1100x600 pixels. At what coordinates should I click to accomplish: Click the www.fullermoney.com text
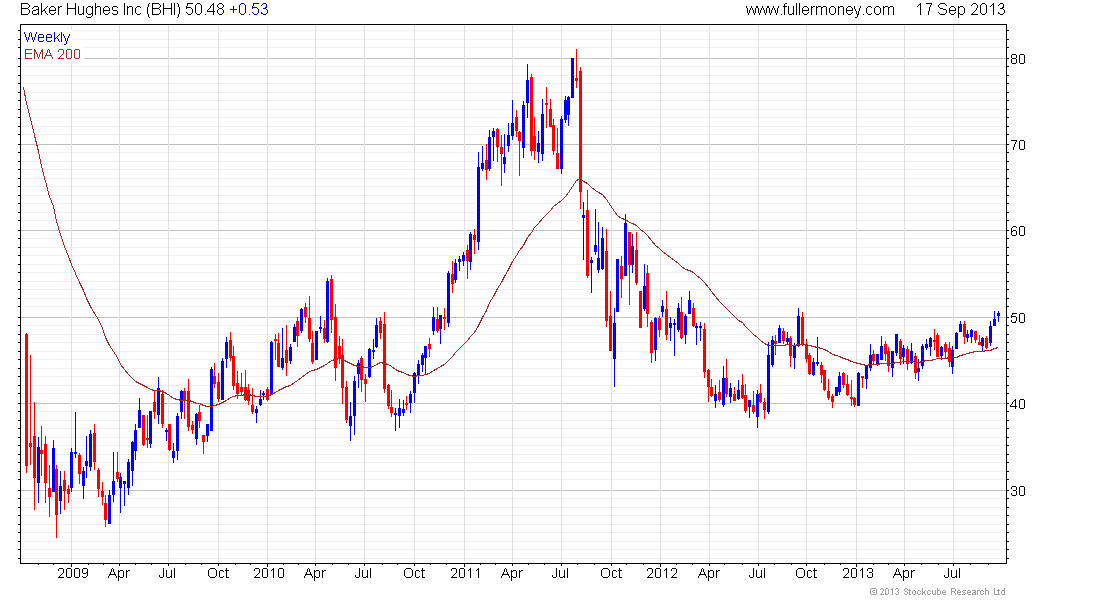click(819, 10)
